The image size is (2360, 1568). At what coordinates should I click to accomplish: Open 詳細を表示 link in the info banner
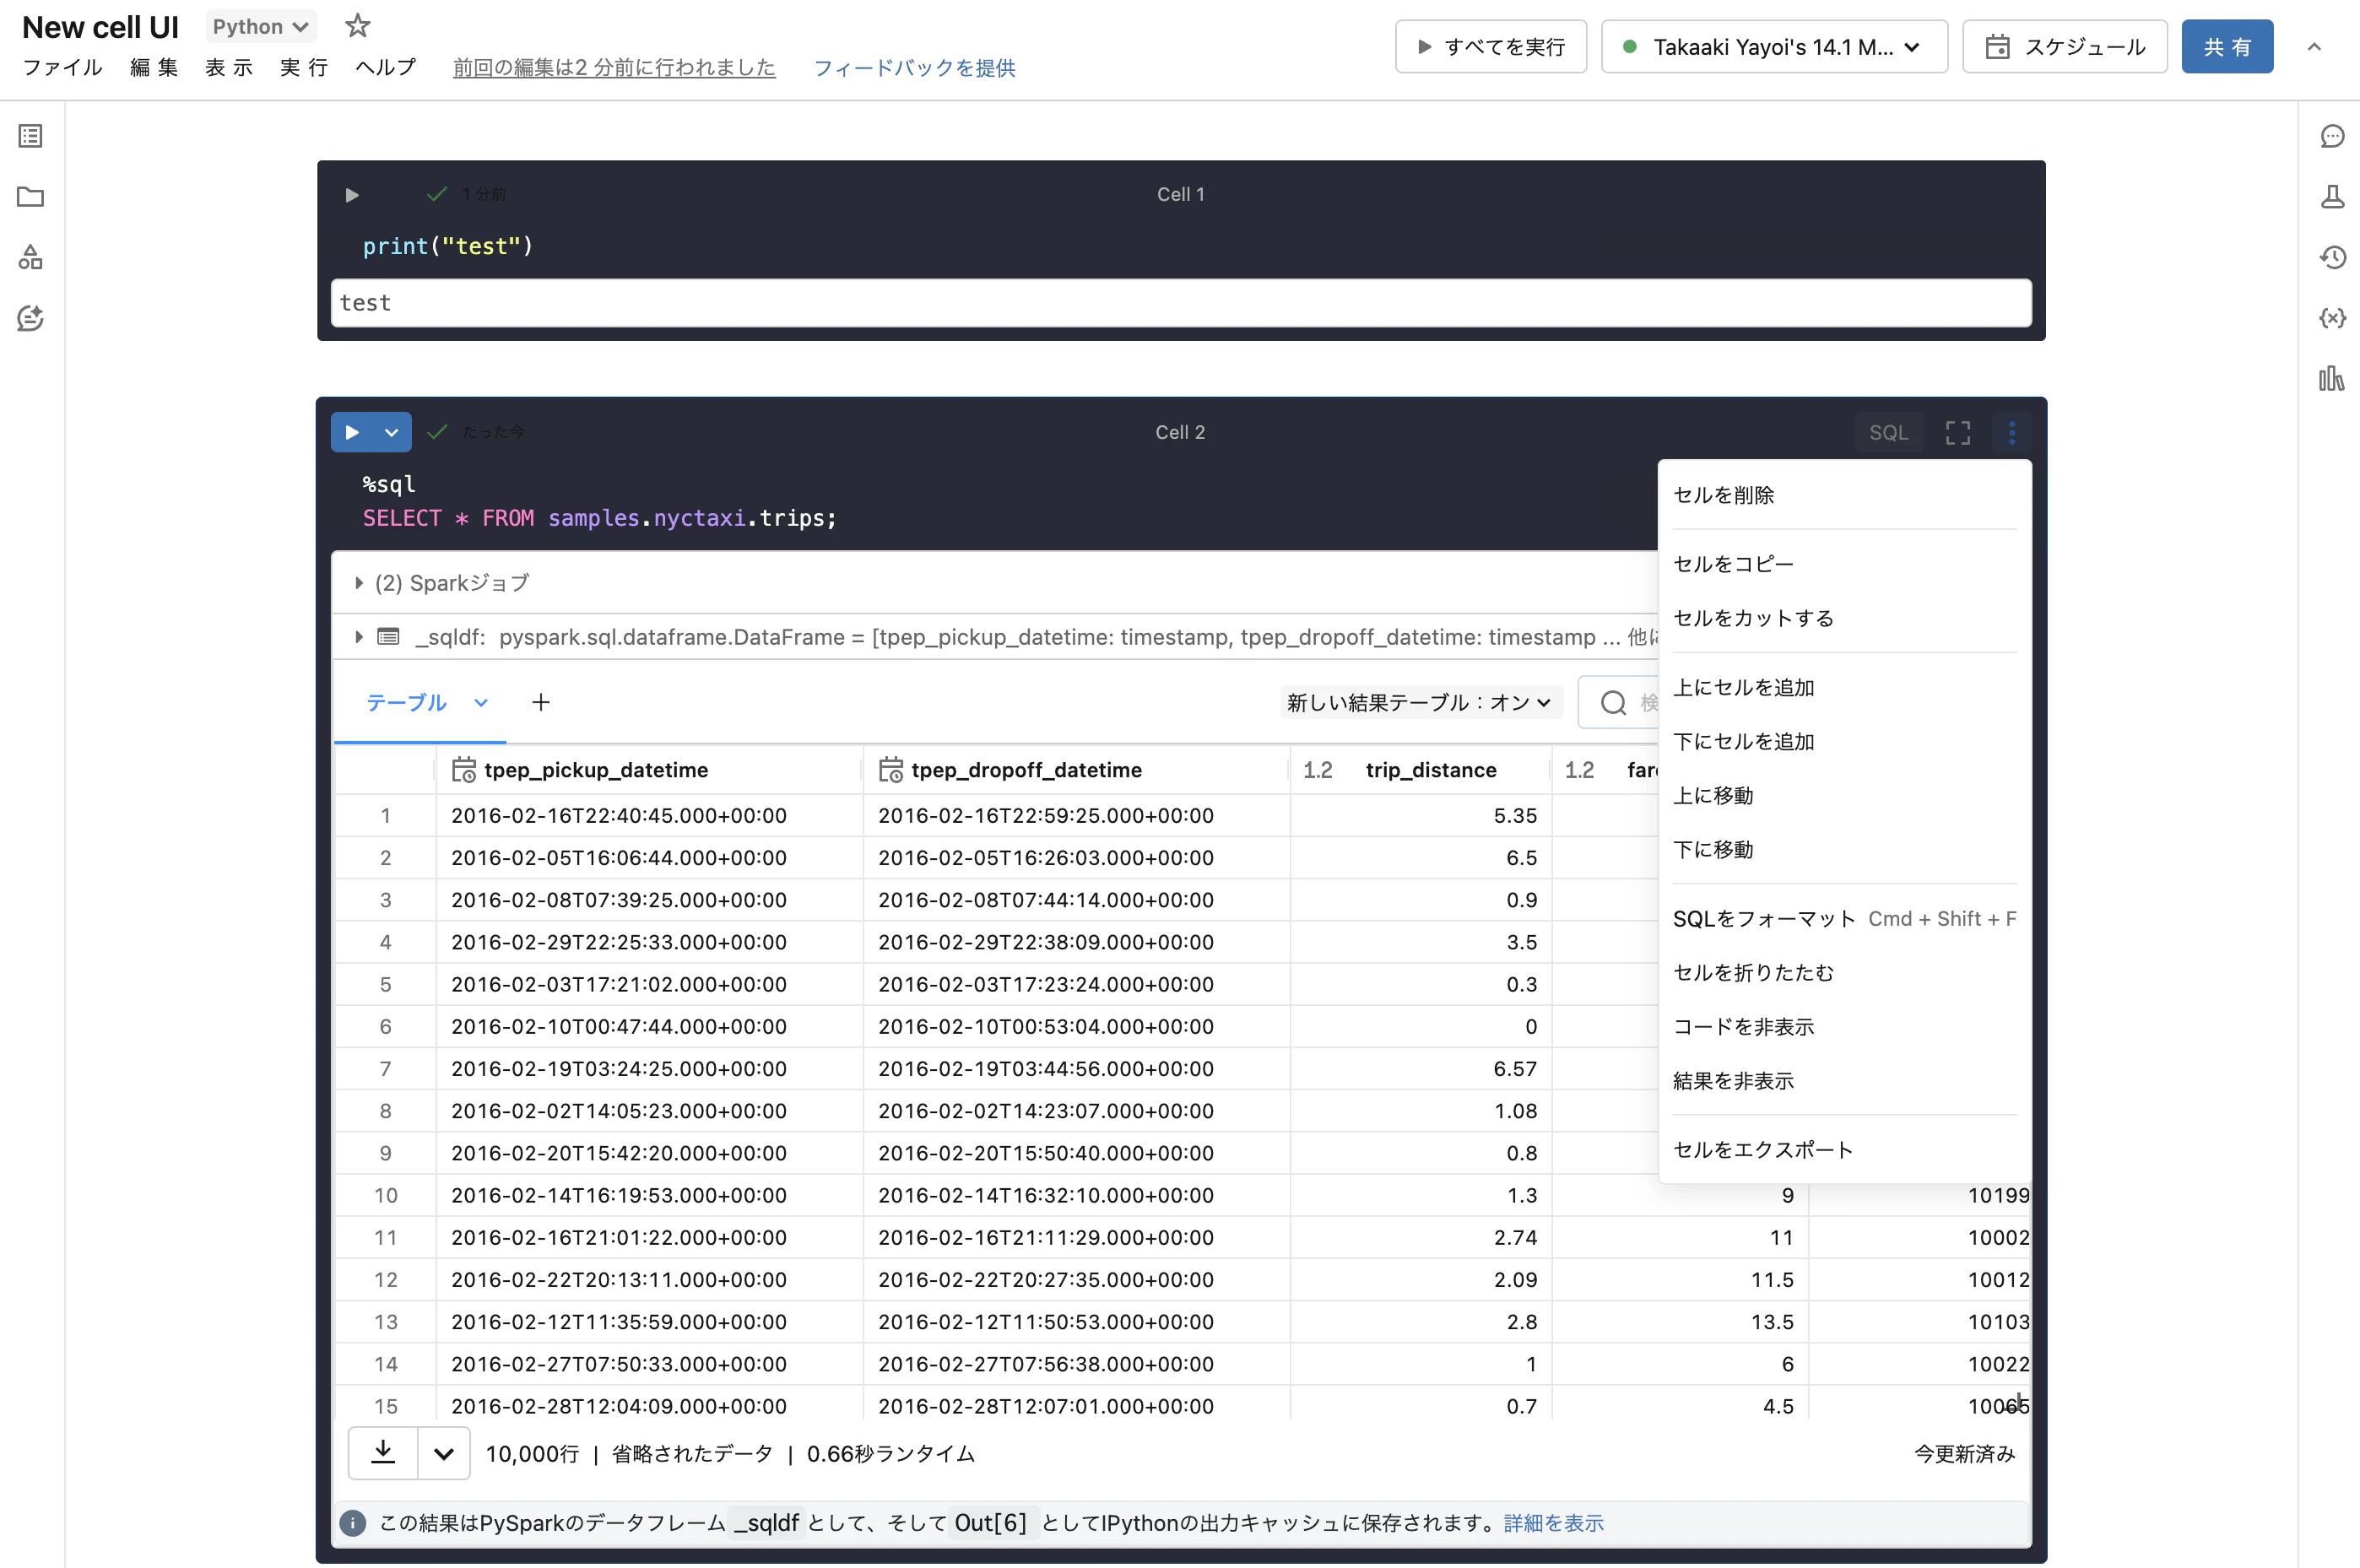pyautogui.click(x=1553, y=1523)
